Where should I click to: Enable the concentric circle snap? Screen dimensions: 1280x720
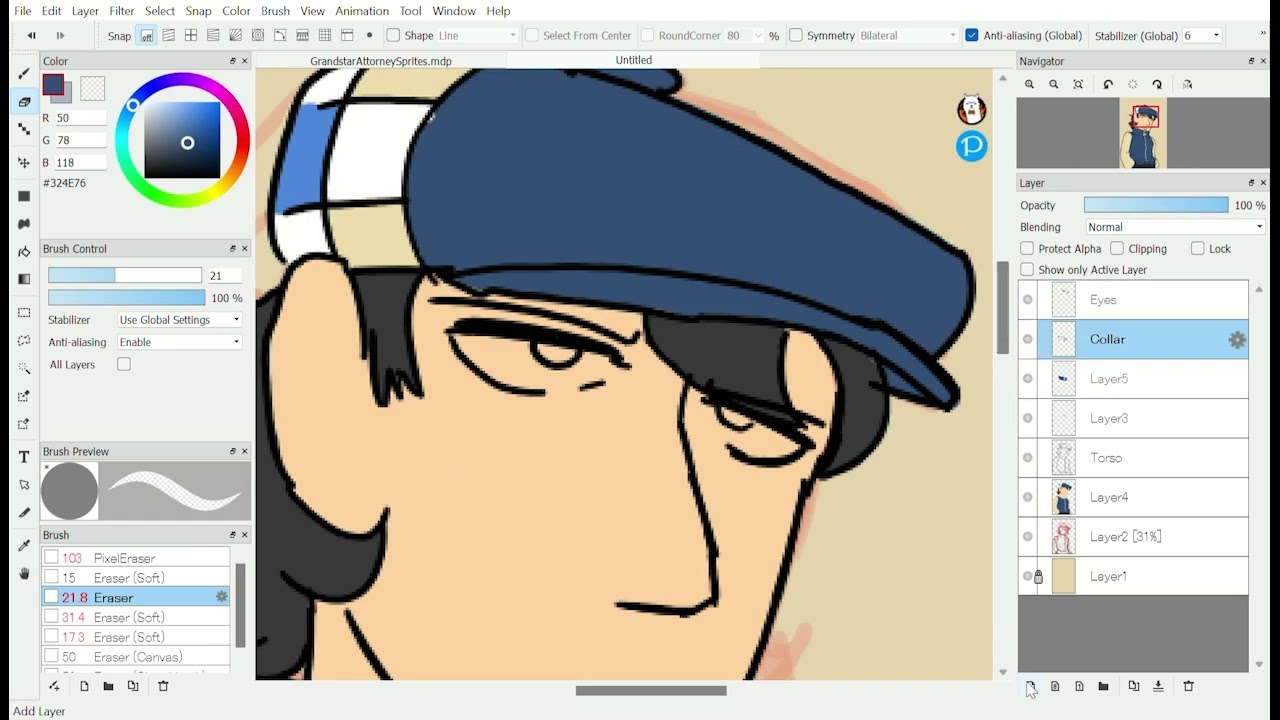258,35
